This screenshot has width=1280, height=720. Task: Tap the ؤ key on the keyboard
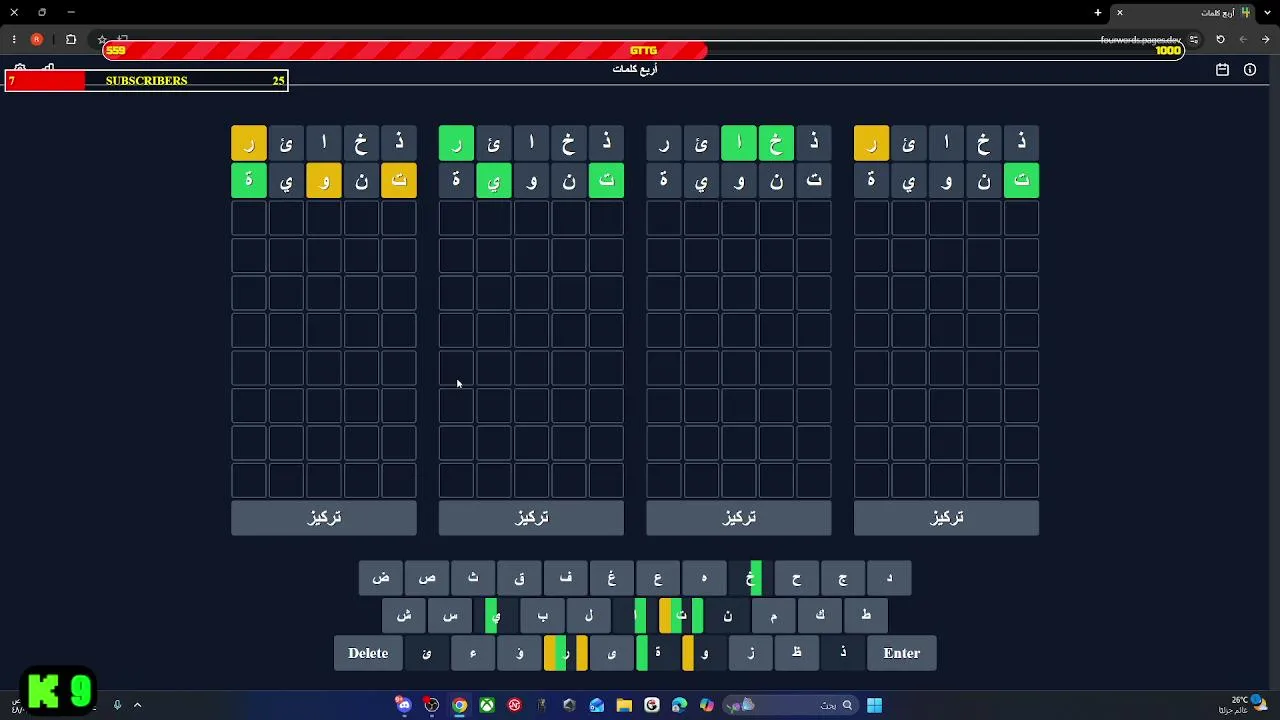coord(519,653)
